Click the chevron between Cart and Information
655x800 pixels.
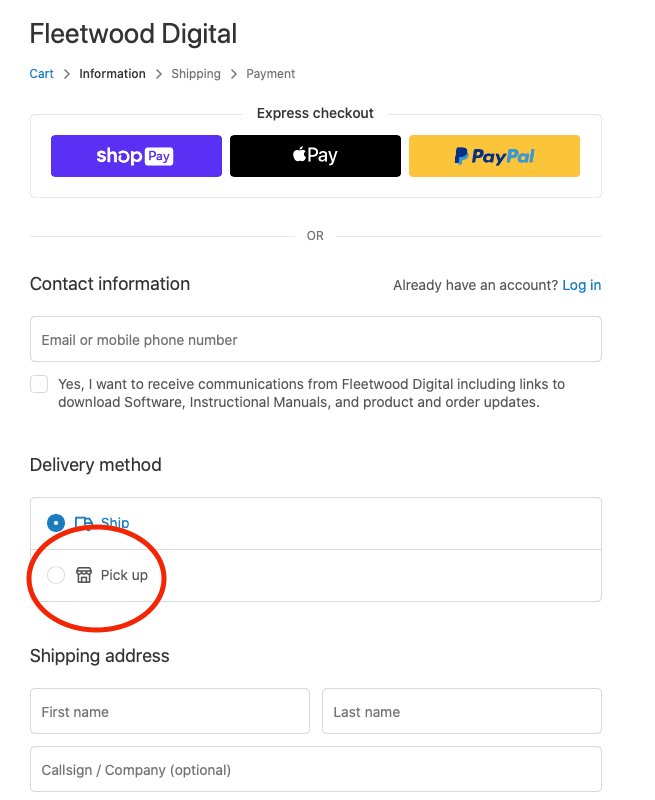(67, 74)
